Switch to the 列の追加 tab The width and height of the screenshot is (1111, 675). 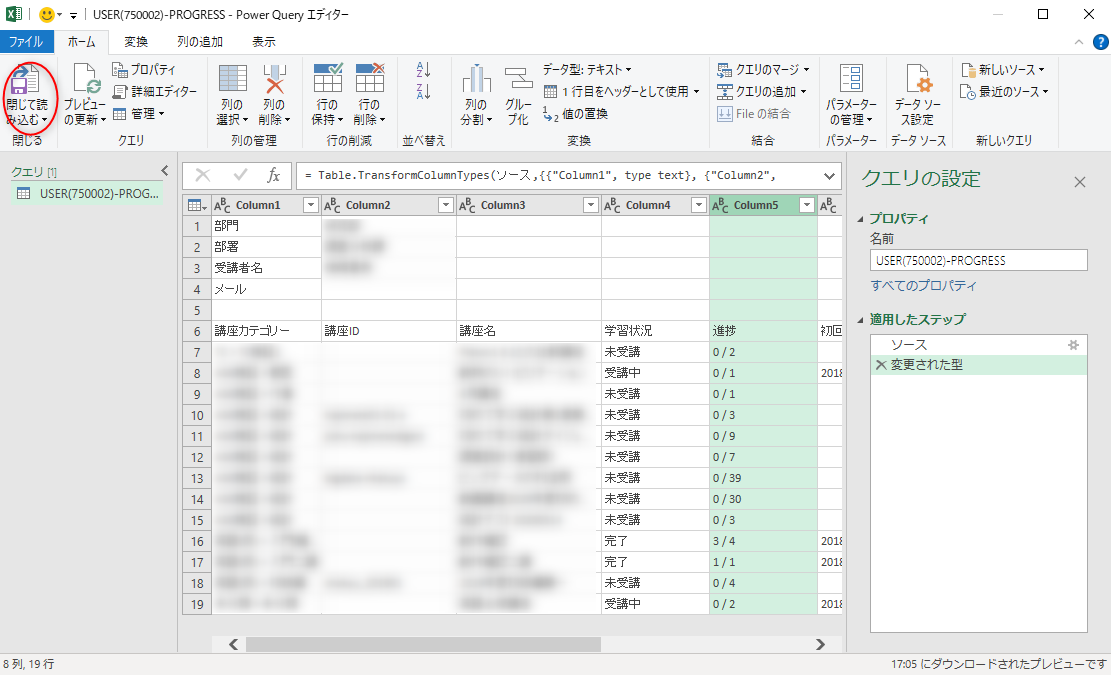200,42
